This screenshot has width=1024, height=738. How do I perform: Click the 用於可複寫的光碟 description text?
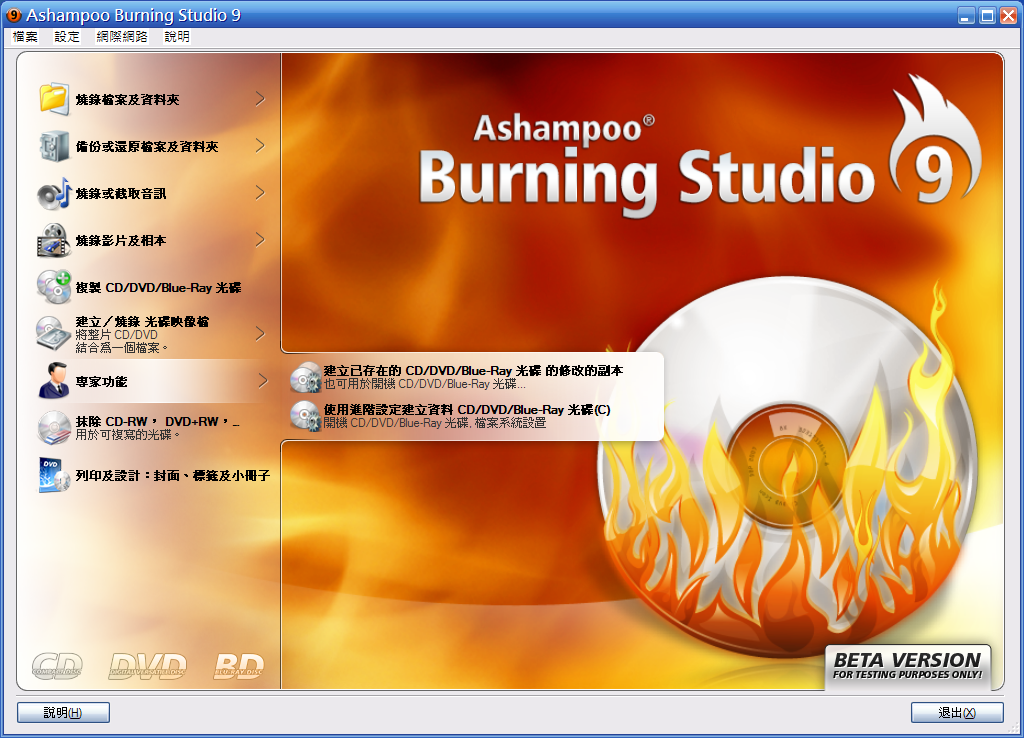point(127,434)
